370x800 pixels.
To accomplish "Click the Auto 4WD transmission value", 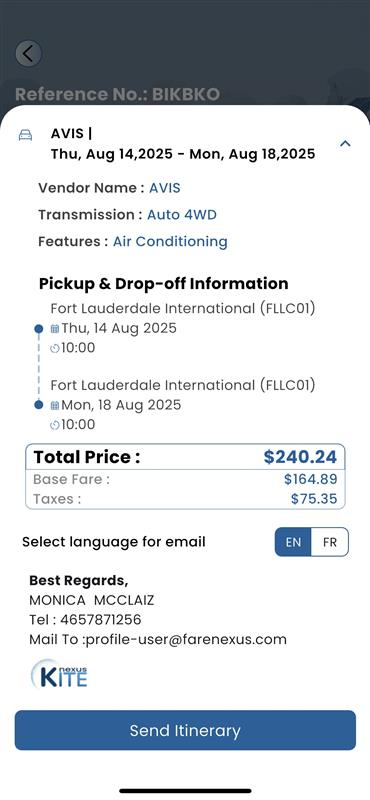I will click(x=182, y=215).
